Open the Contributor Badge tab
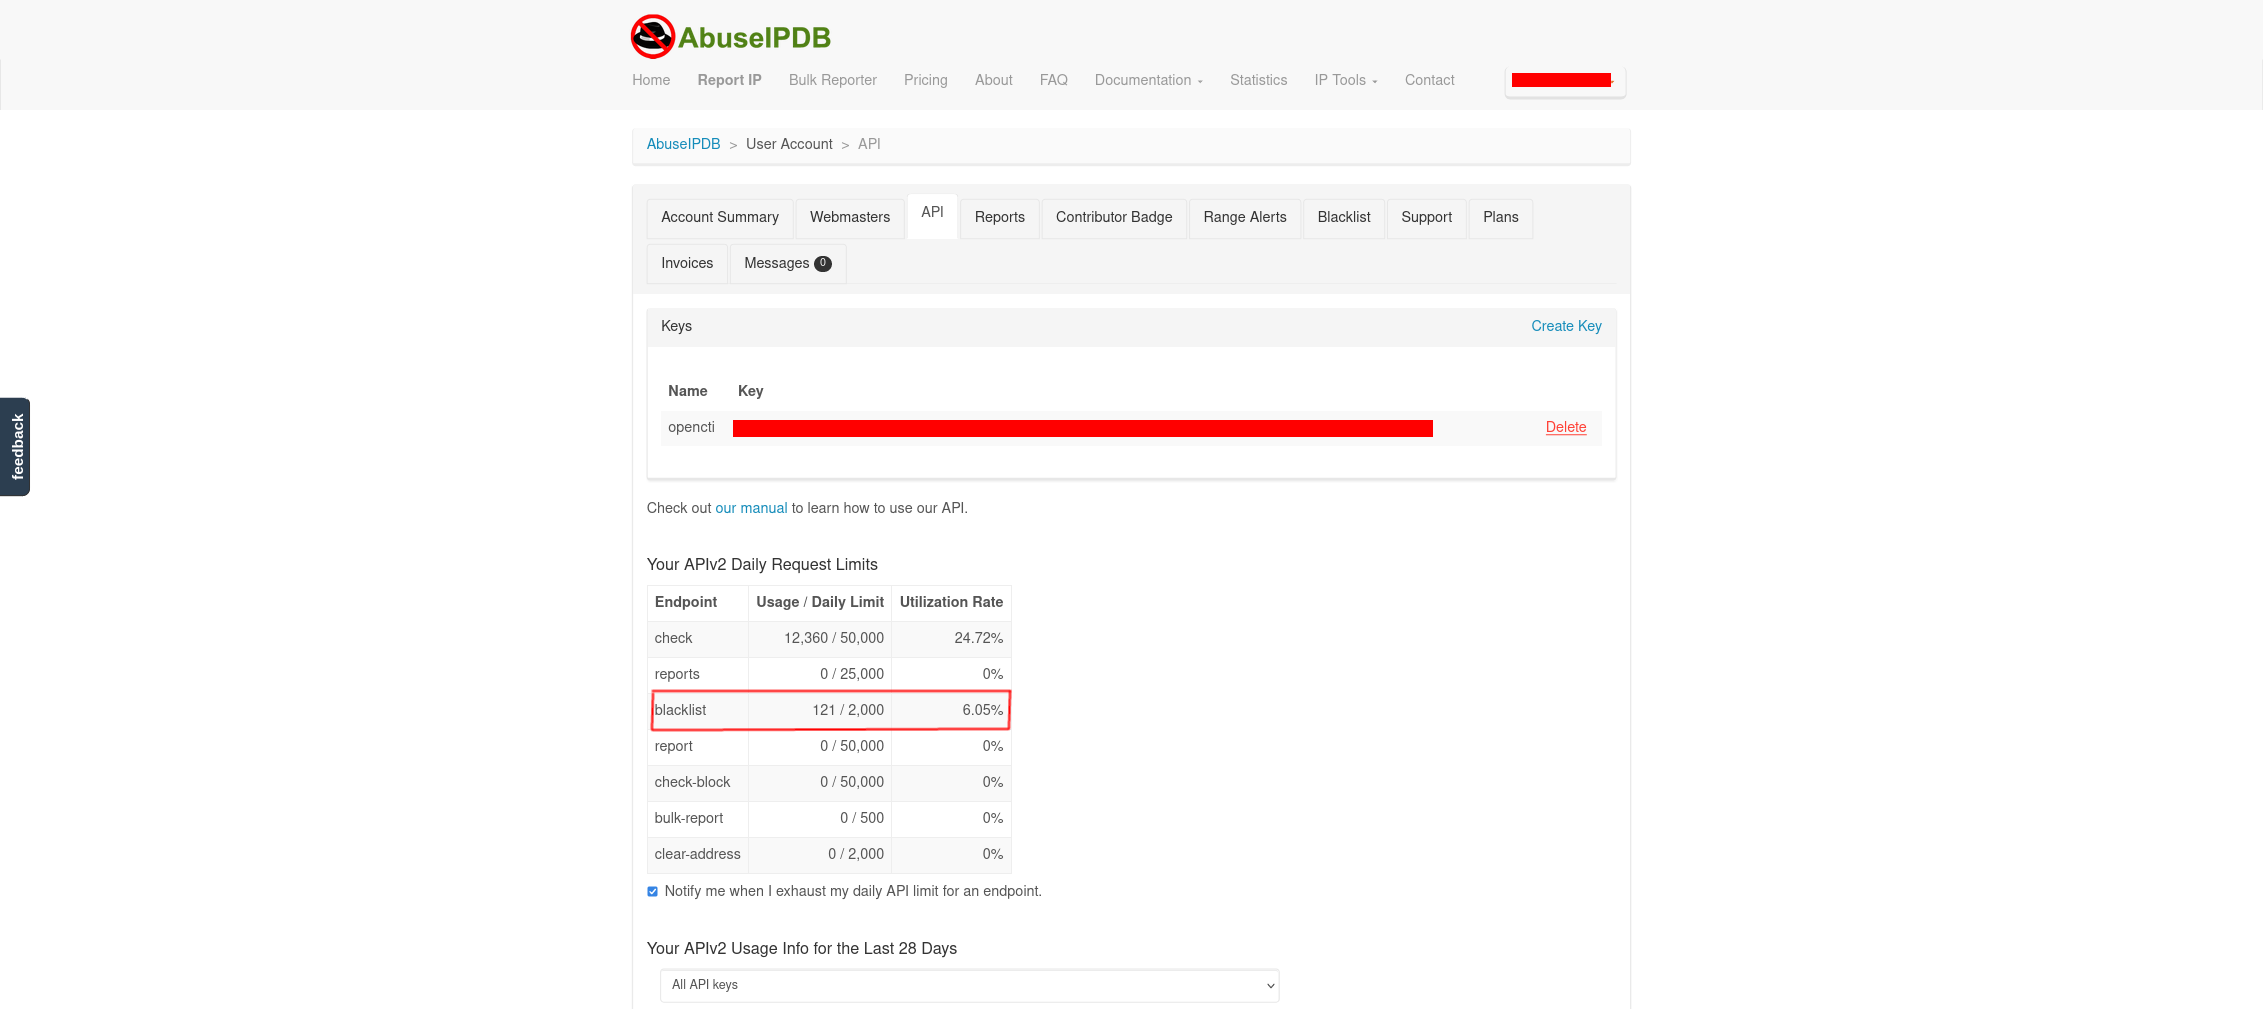Image resolution: width=2263 pixels, height=1009 pixels. pyautogui.click(x=1114, y=218)
